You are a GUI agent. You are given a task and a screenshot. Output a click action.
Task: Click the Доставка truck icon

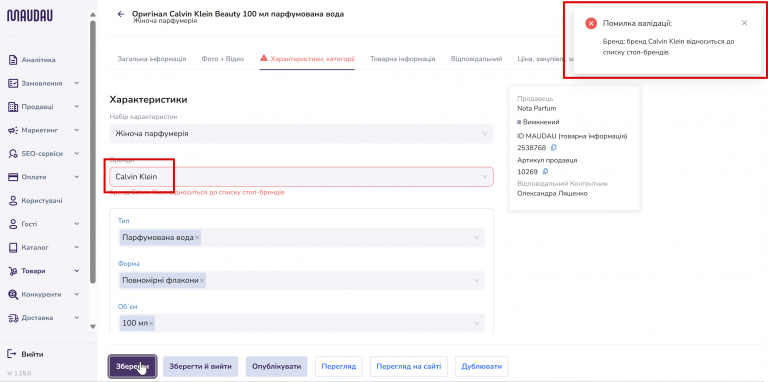[13, 318]
